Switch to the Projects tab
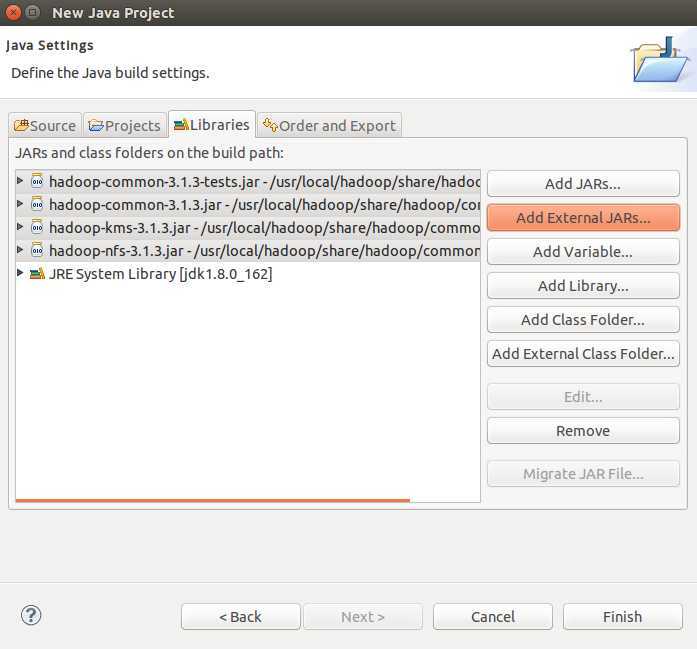 pyautogui.click(x=124, y=125)
